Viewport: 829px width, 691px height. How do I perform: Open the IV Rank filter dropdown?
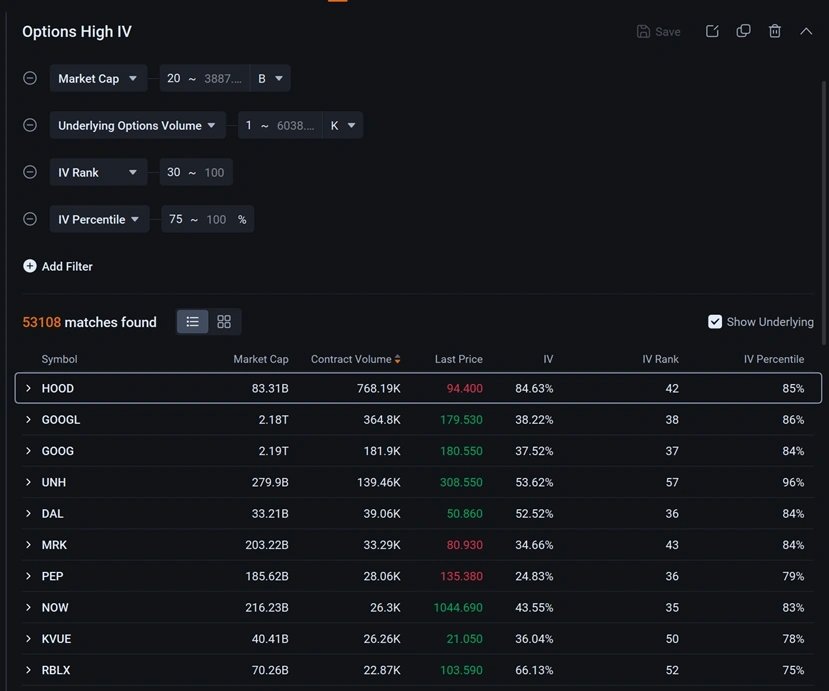98,172
